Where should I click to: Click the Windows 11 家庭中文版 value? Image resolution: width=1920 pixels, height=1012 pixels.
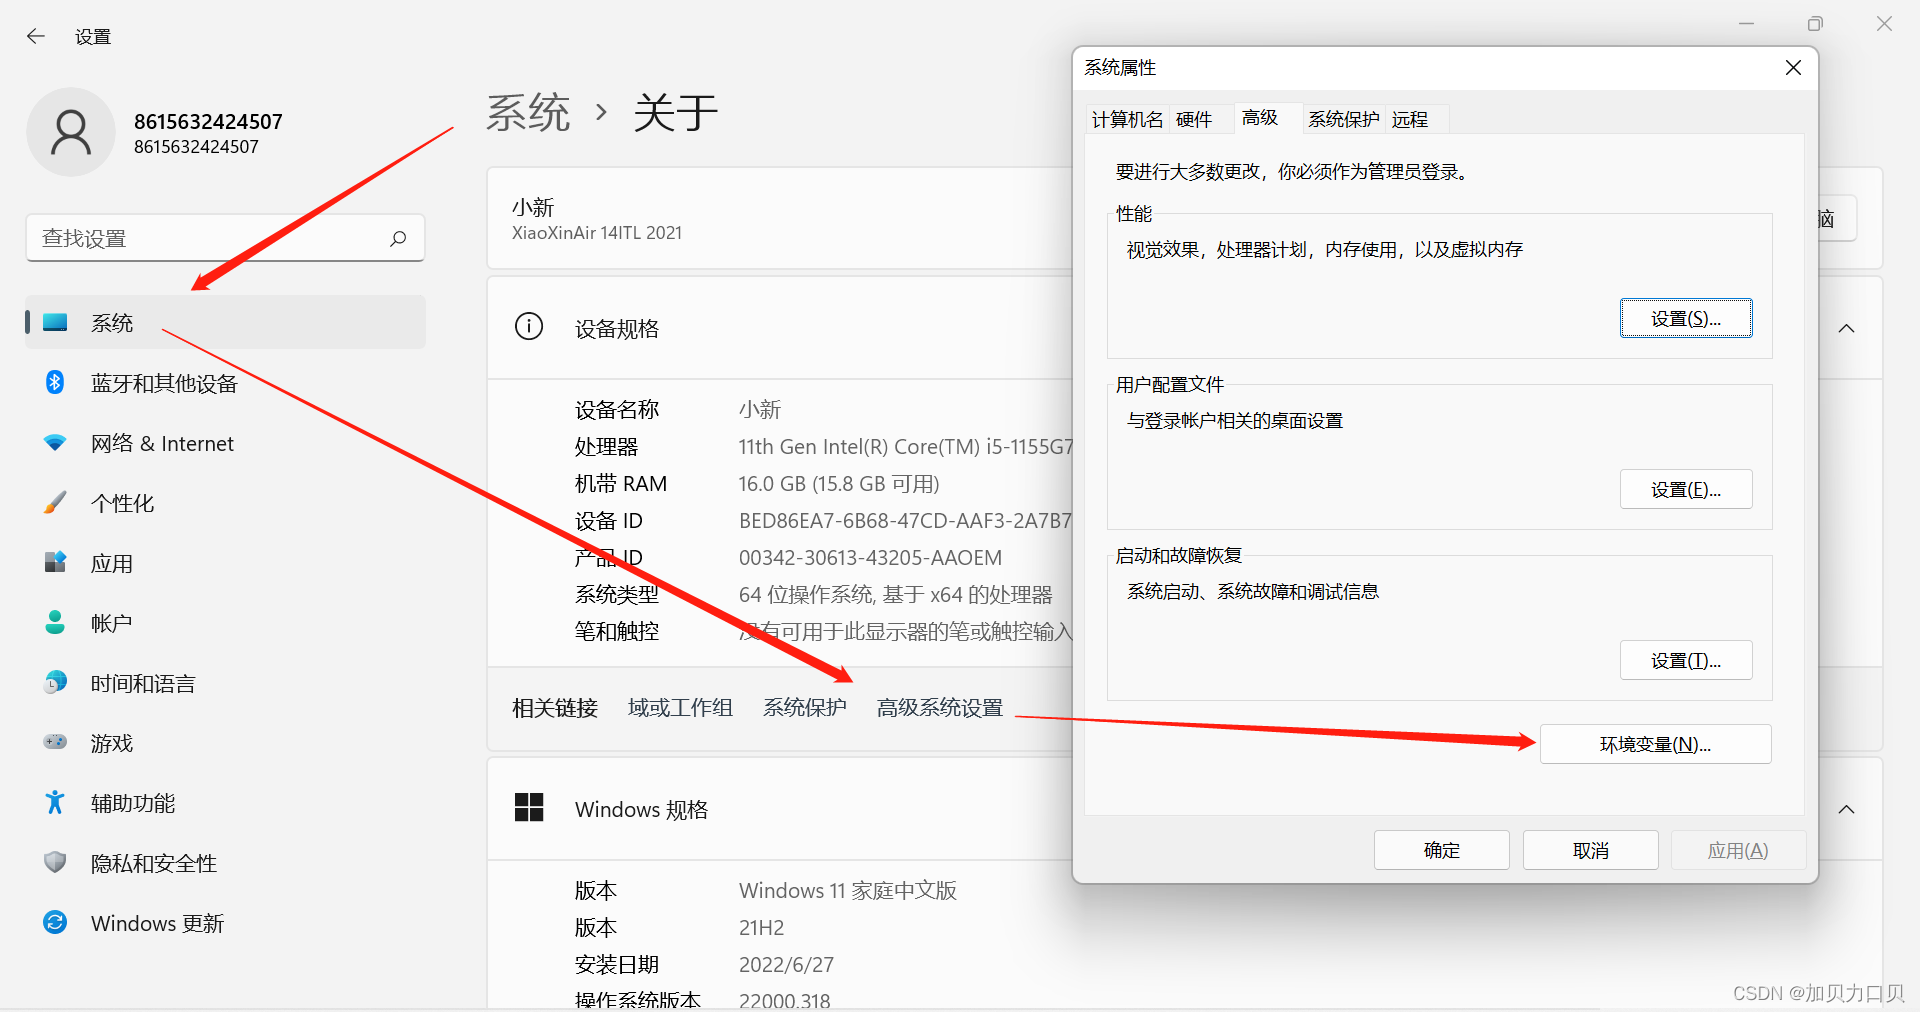[848, 891]
